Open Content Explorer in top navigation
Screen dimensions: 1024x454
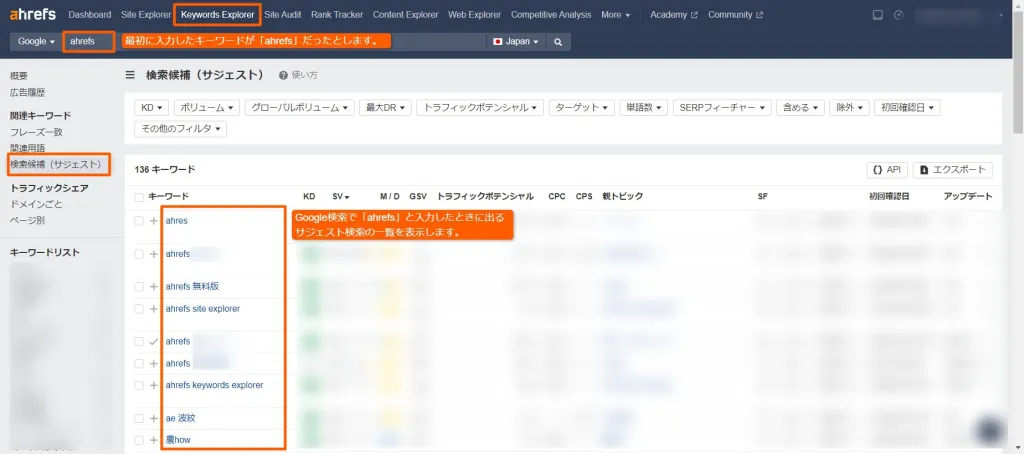coord(406,15)
